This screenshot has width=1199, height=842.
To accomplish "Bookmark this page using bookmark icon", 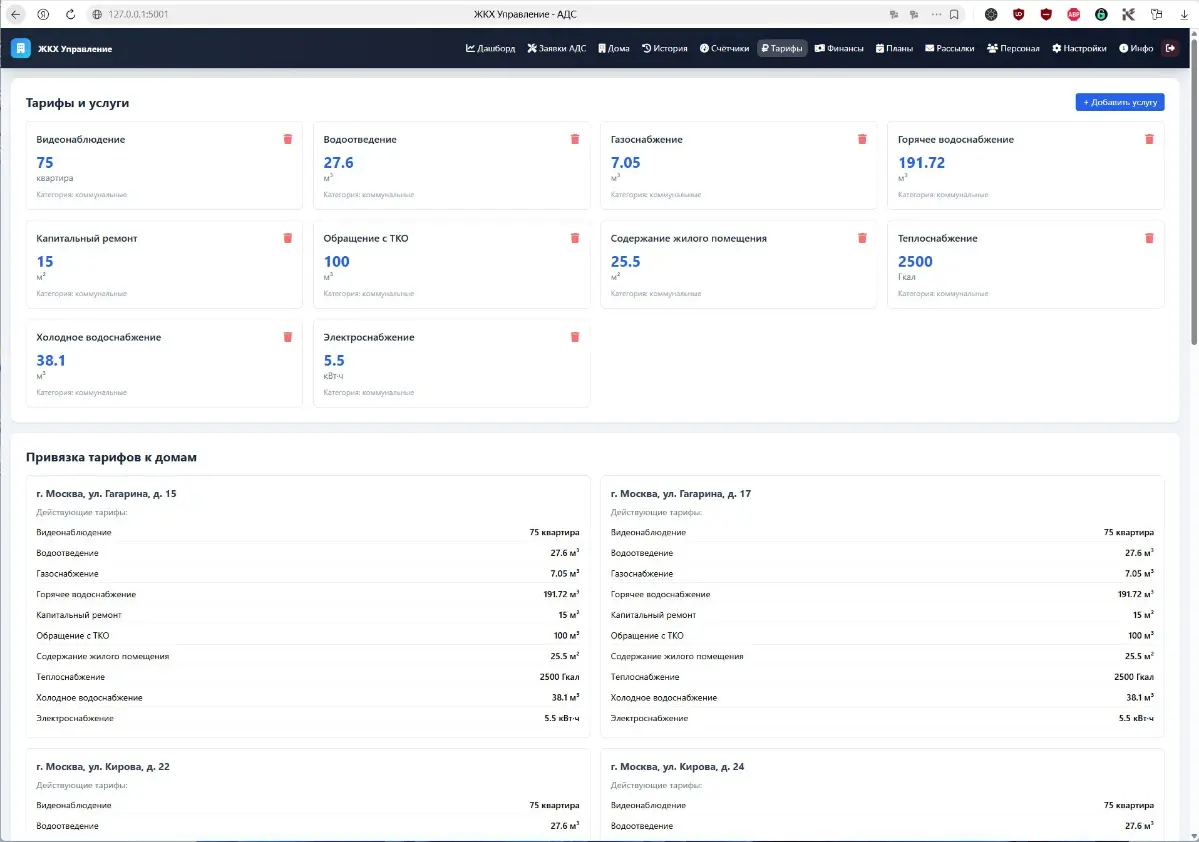I will (x=954, y=14).
